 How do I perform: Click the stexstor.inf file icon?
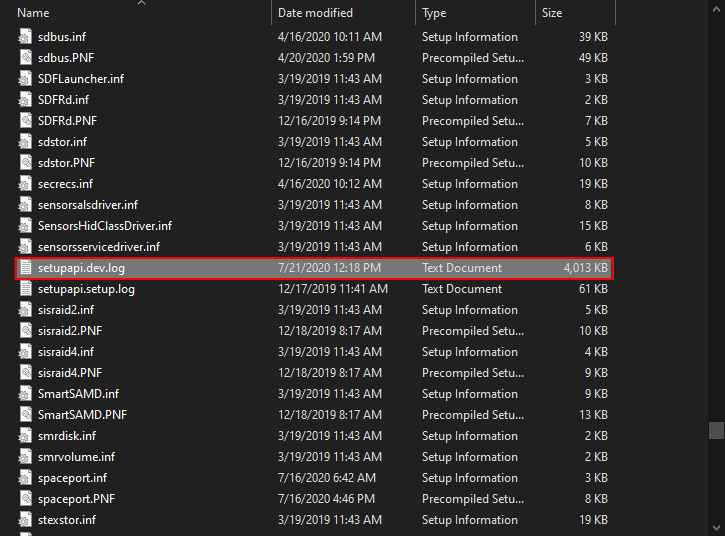25,520
